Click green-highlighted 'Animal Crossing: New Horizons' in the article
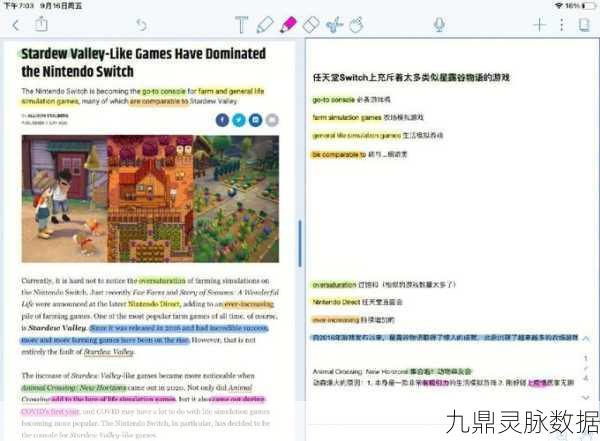 coord(74,387)
